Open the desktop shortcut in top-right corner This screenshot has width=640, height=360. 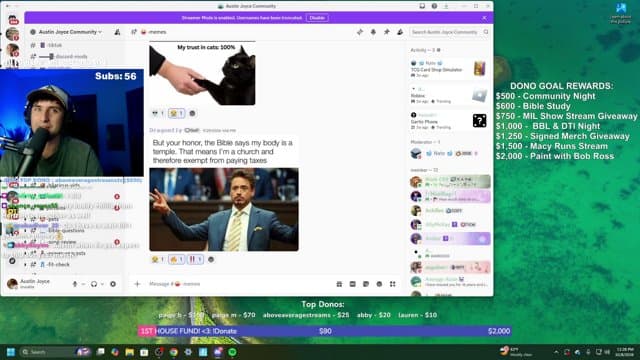[x=621, y=12]
